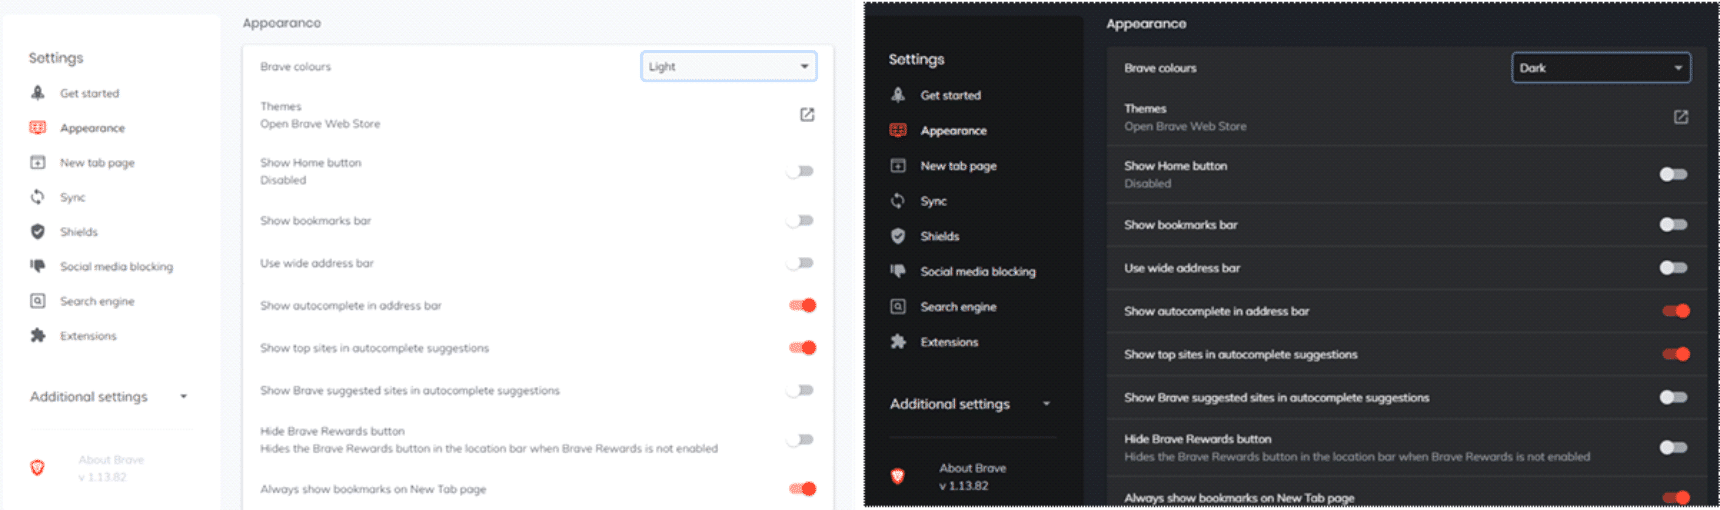The image size is (1720, 510).
Task: Click version v 1.13.82 text in dark sidebar
Action: click(963, 486)
